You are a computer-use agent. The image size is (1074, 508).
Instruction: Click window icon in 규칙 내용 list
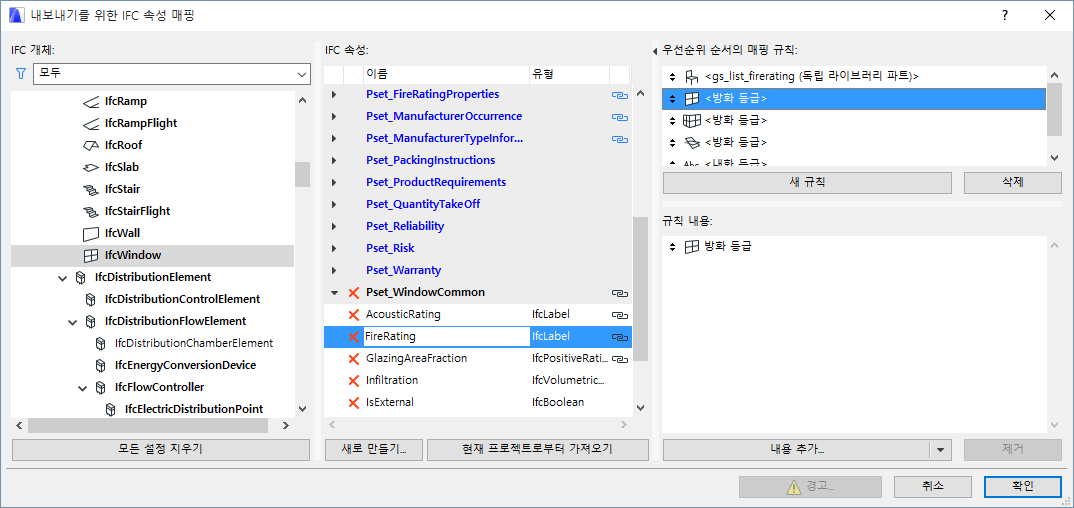tap(692, 246)
